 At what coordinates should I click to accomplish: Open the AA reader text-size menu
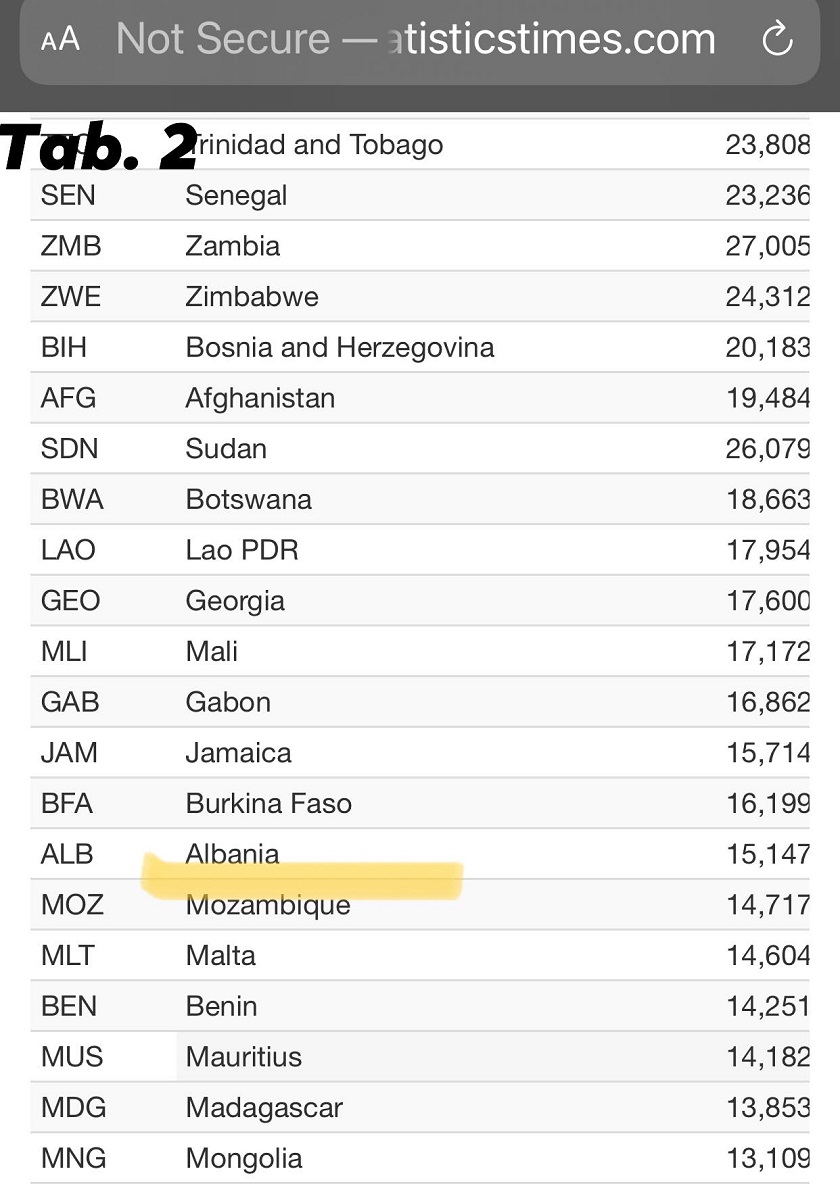pos(60,39)
